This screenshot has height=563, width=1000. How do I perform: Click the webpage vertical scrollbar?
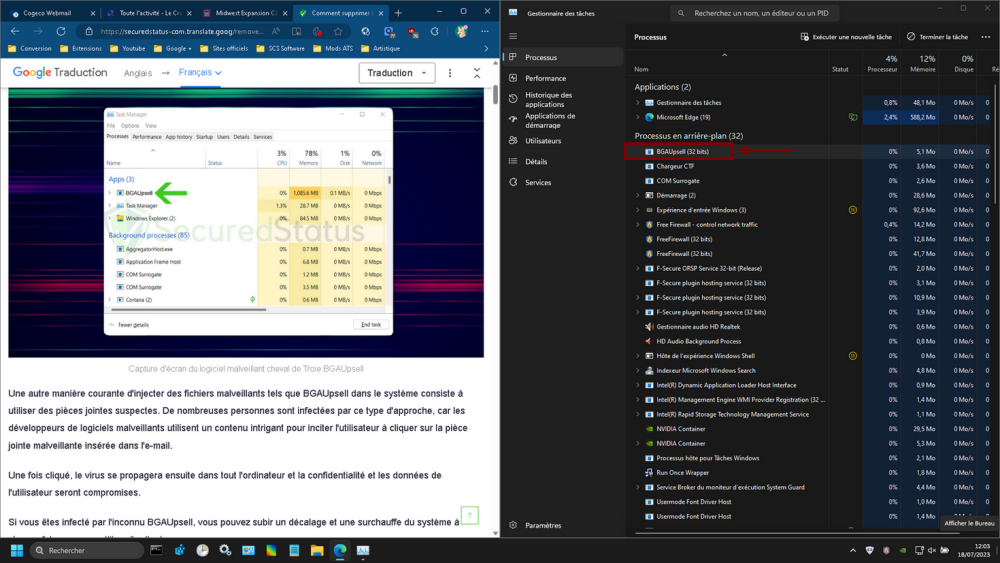(x=496, y=96)
